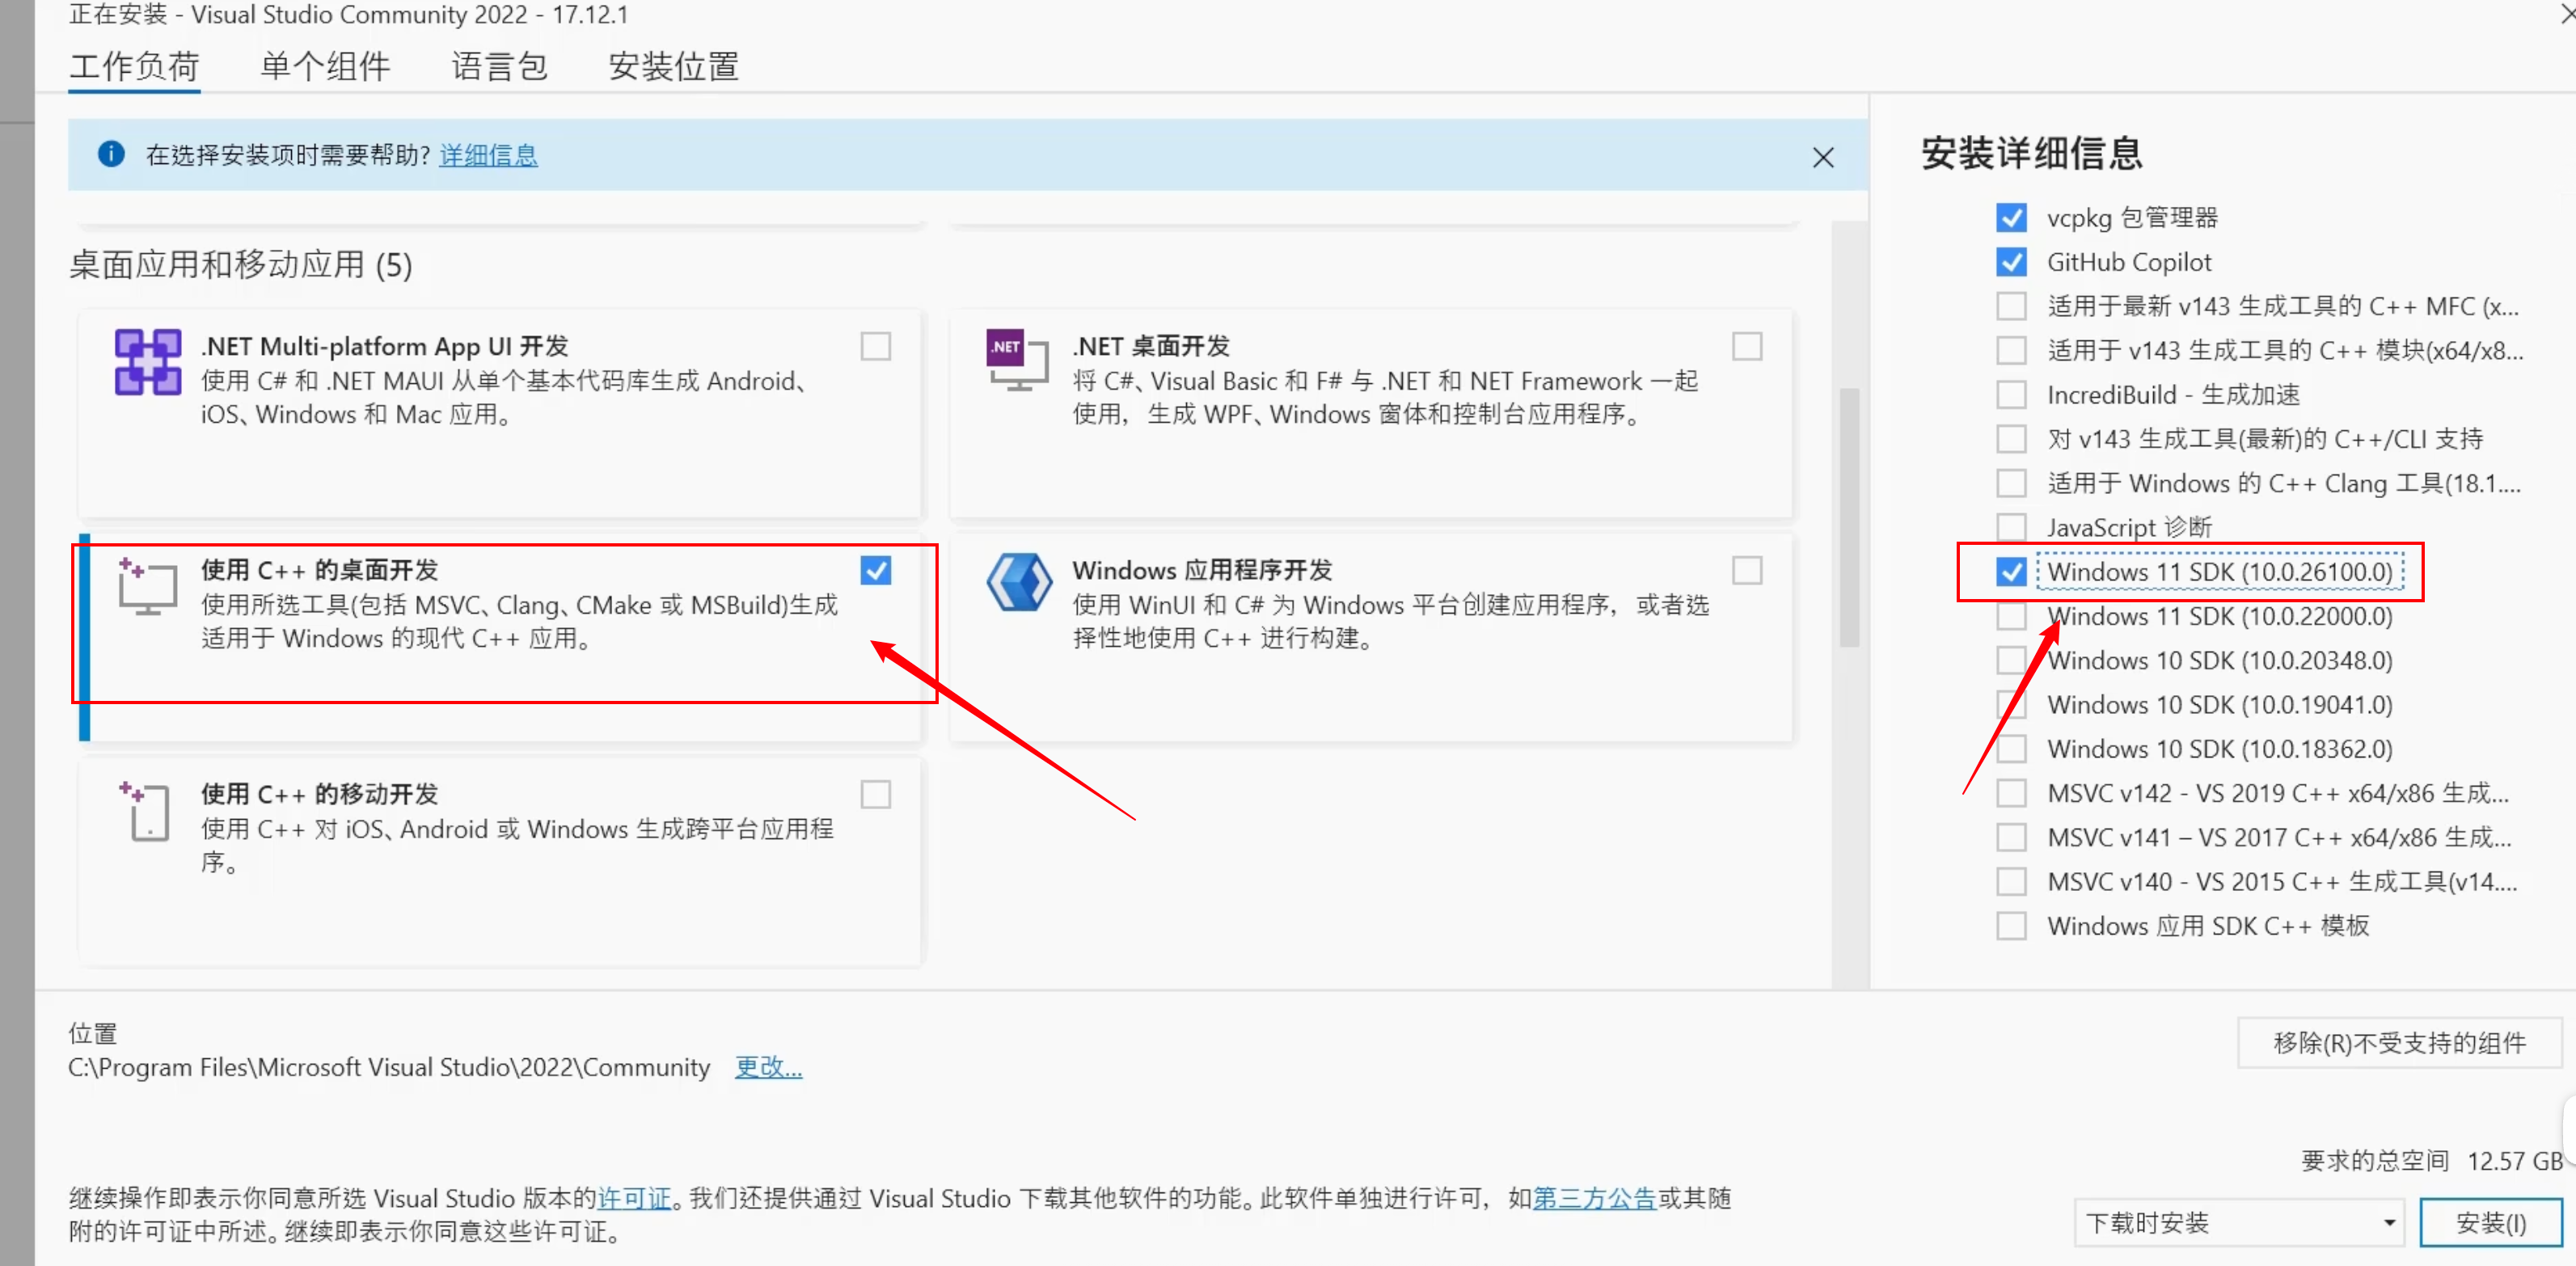
Task: Enable MSVC v140 - VS 2015 build tools
Action: coord(2011,881)
